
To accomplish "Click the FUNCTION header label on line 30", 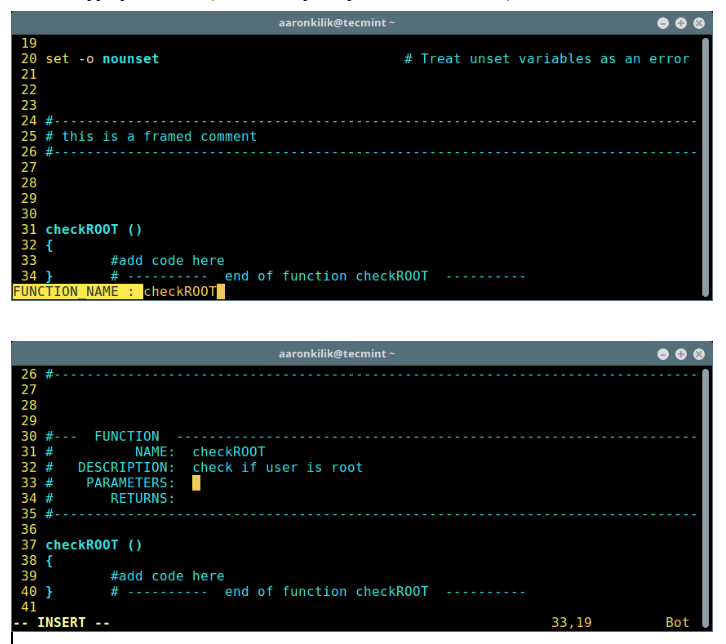I will coord(126,436).
